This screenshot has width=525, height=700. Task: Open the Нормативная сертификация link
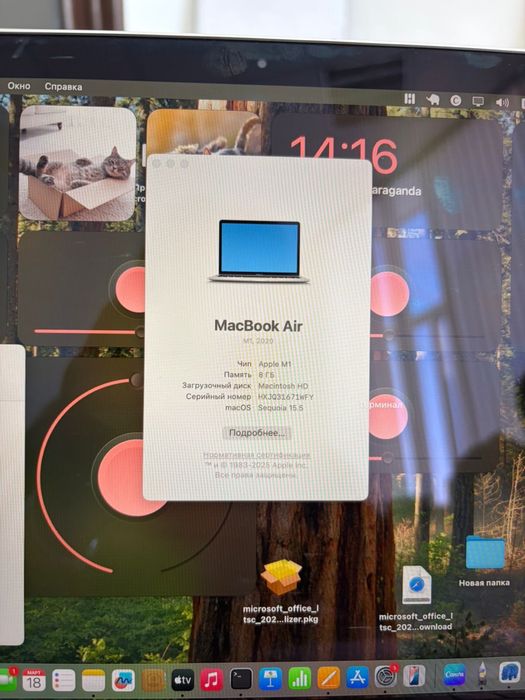pyautogui.click(x=256, y=455)
